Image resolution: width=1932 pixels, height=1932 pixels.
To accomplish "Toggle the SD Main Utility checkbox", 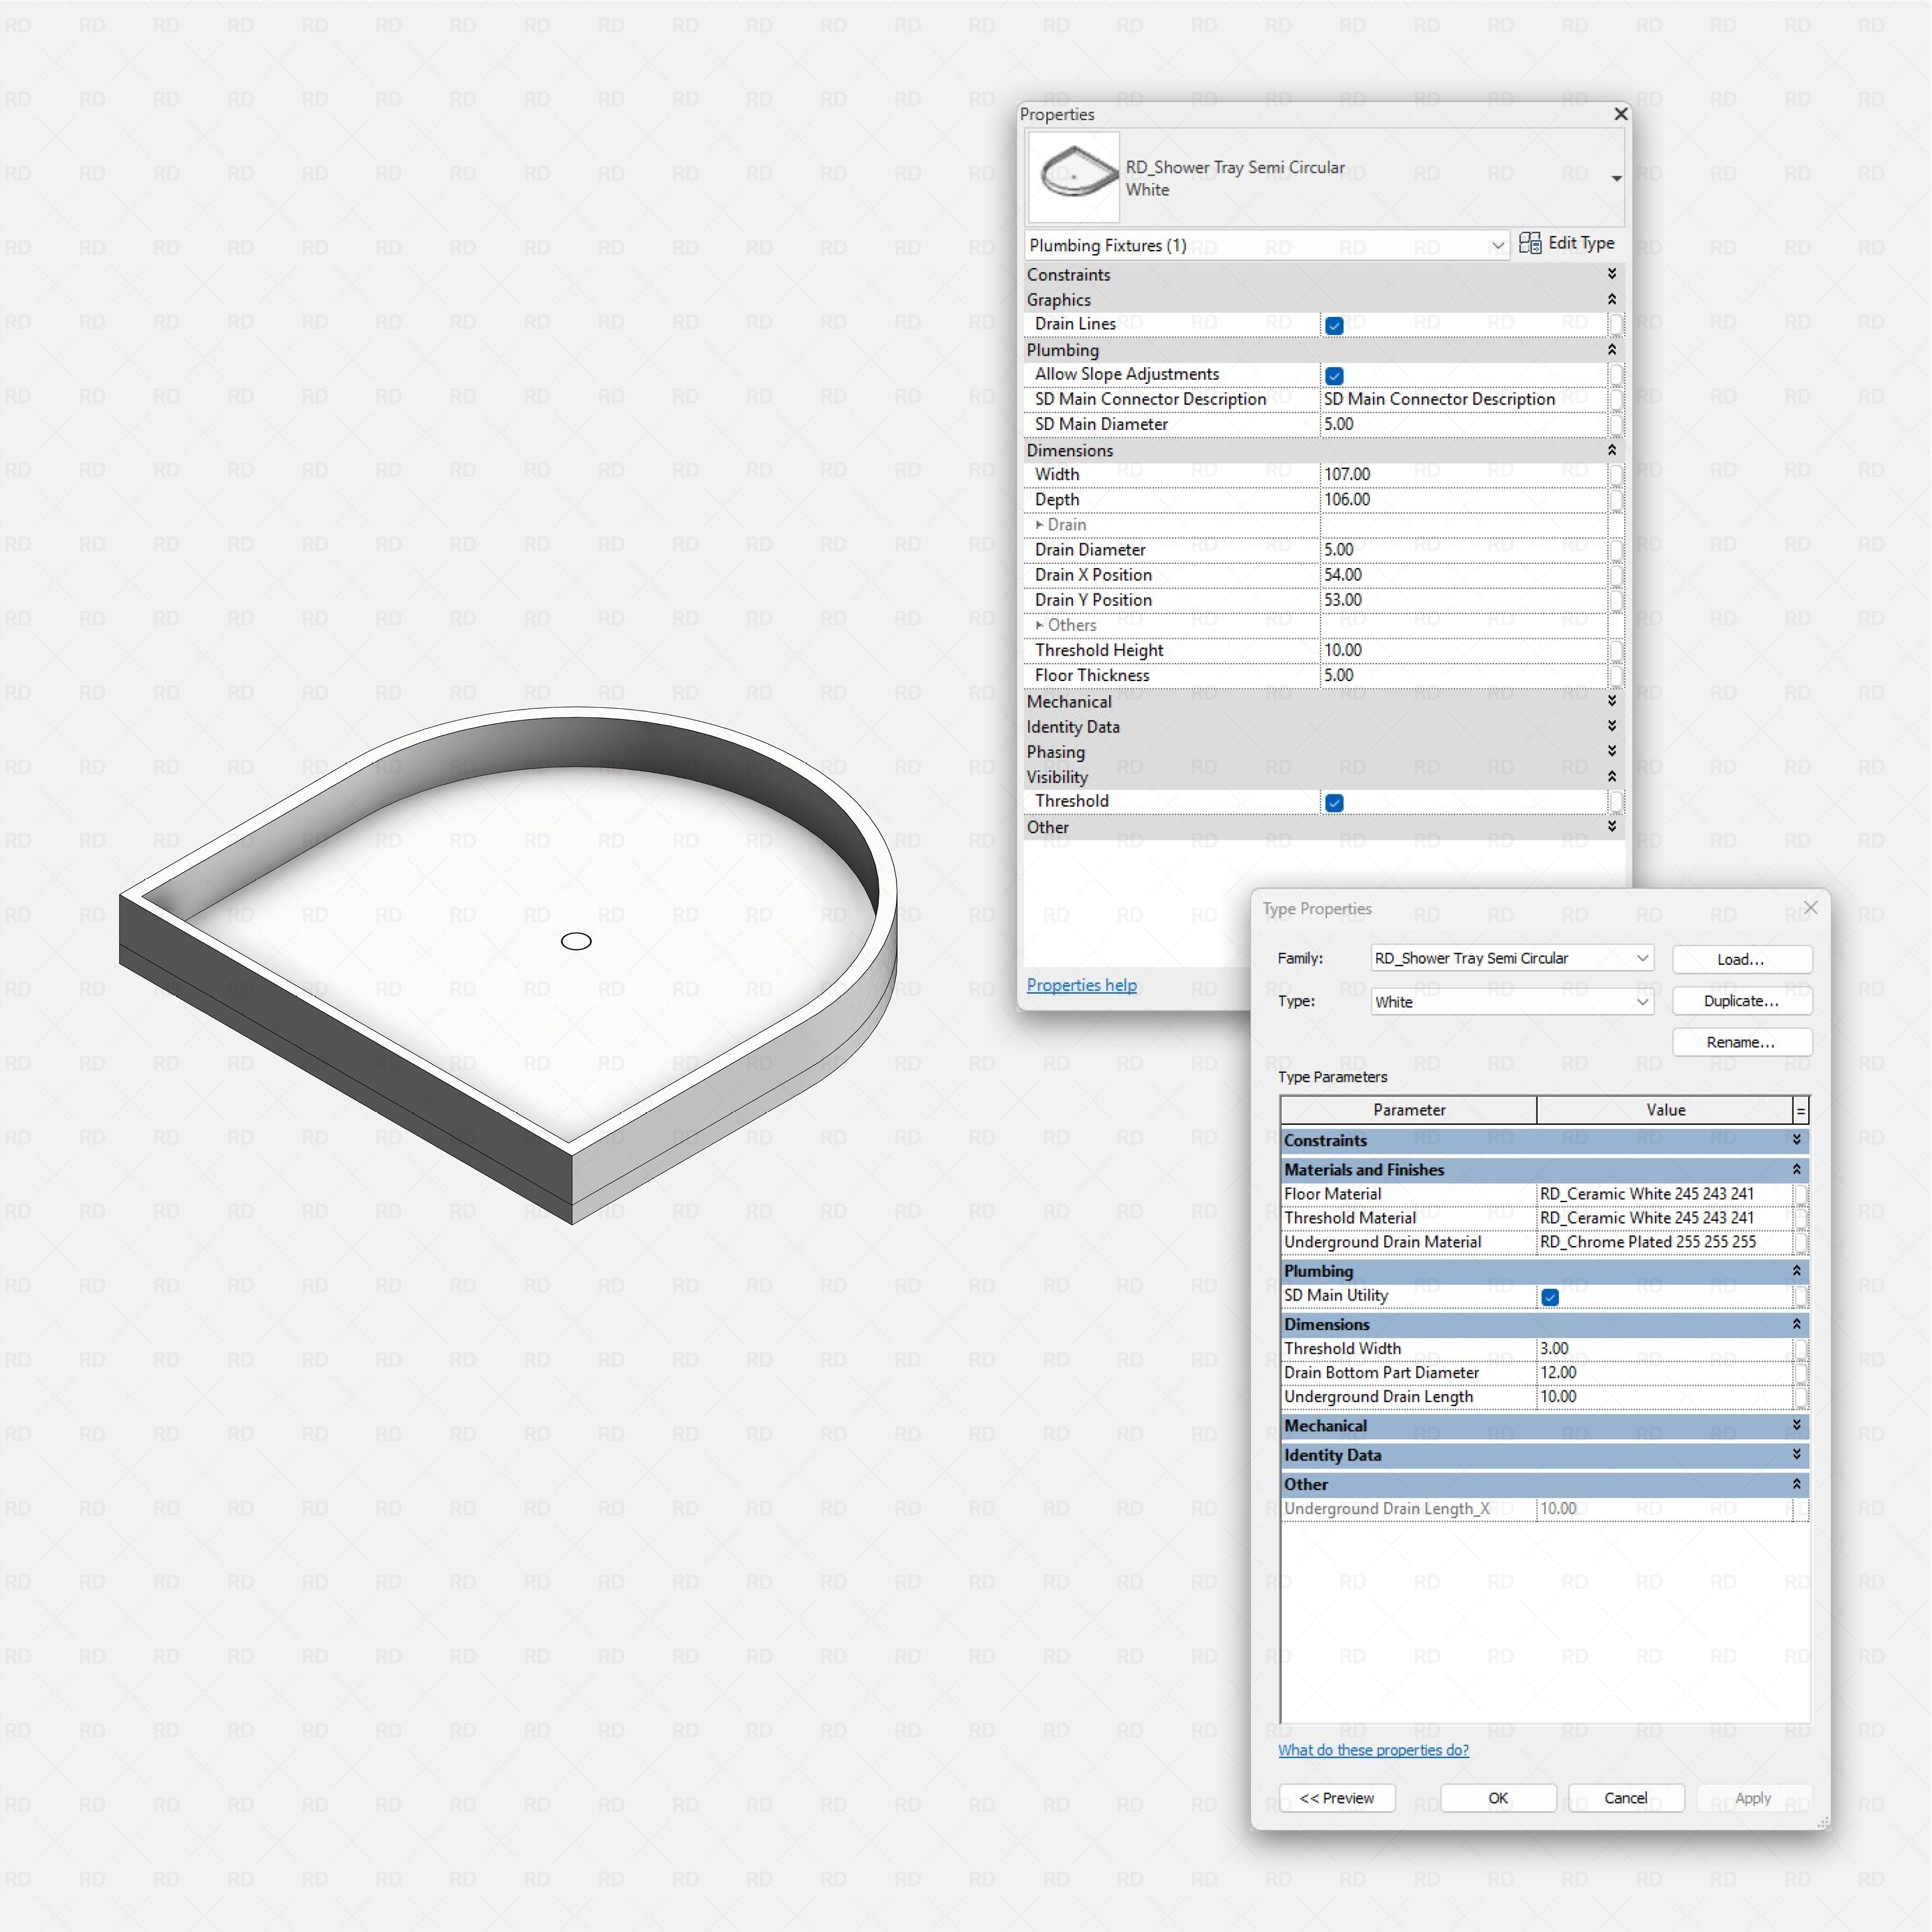I will (1550, 1297).
